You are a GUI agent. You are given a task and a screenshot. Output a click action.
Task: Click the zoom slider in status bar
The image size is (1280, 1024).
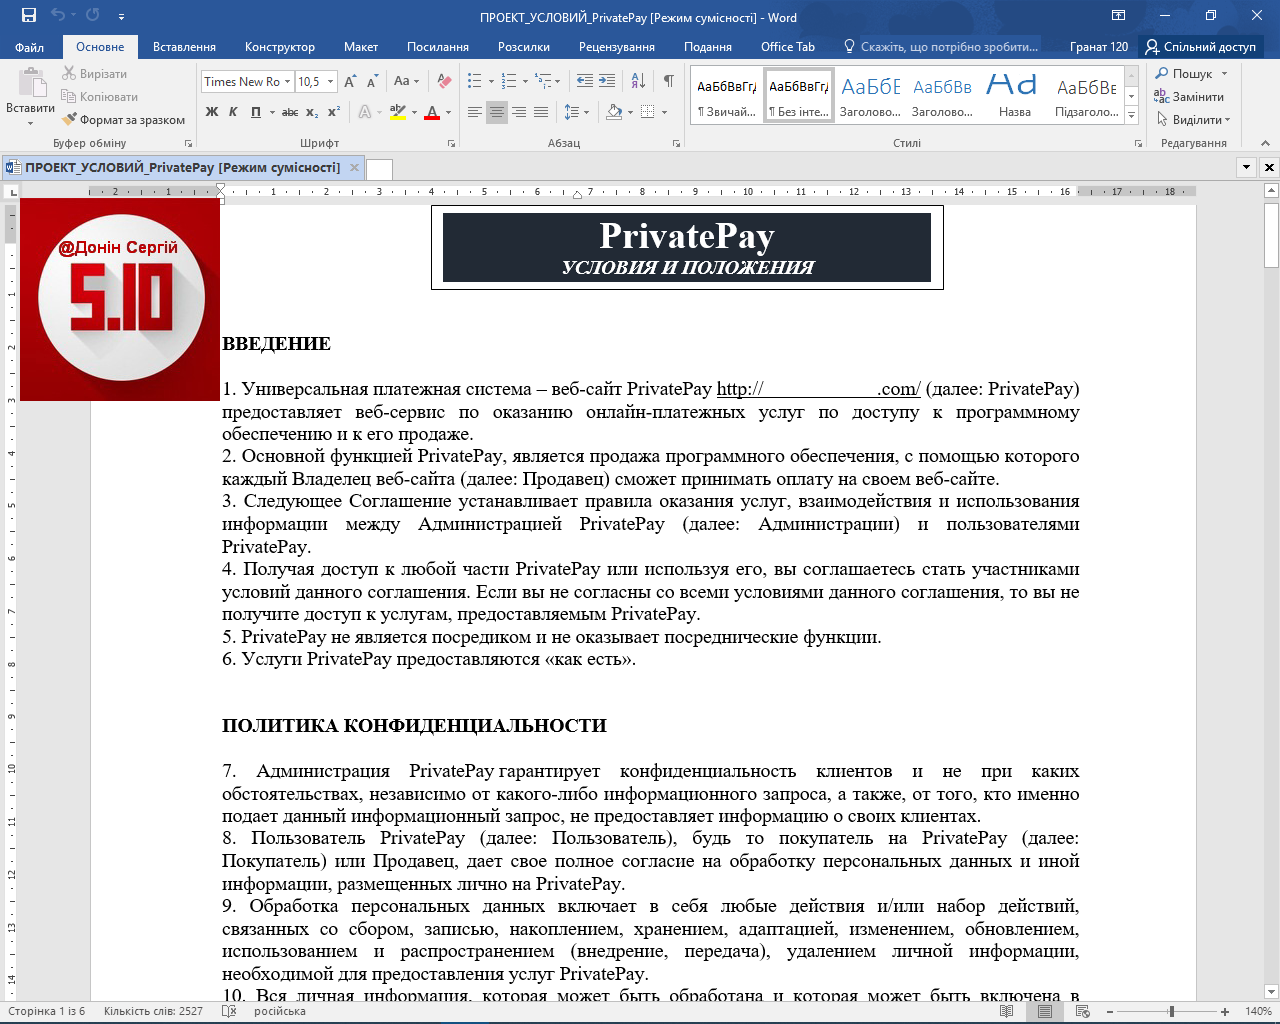[x=1171, y=1011]
